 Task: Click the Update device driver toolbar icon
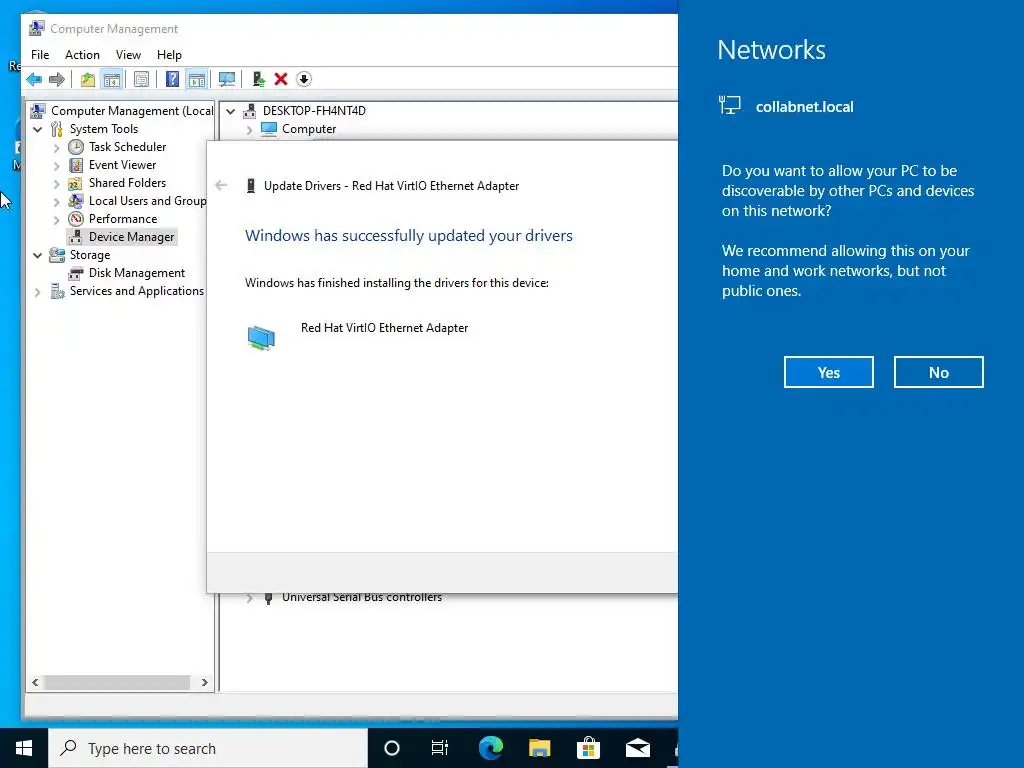pyautogui.click(x=259, y=80)
